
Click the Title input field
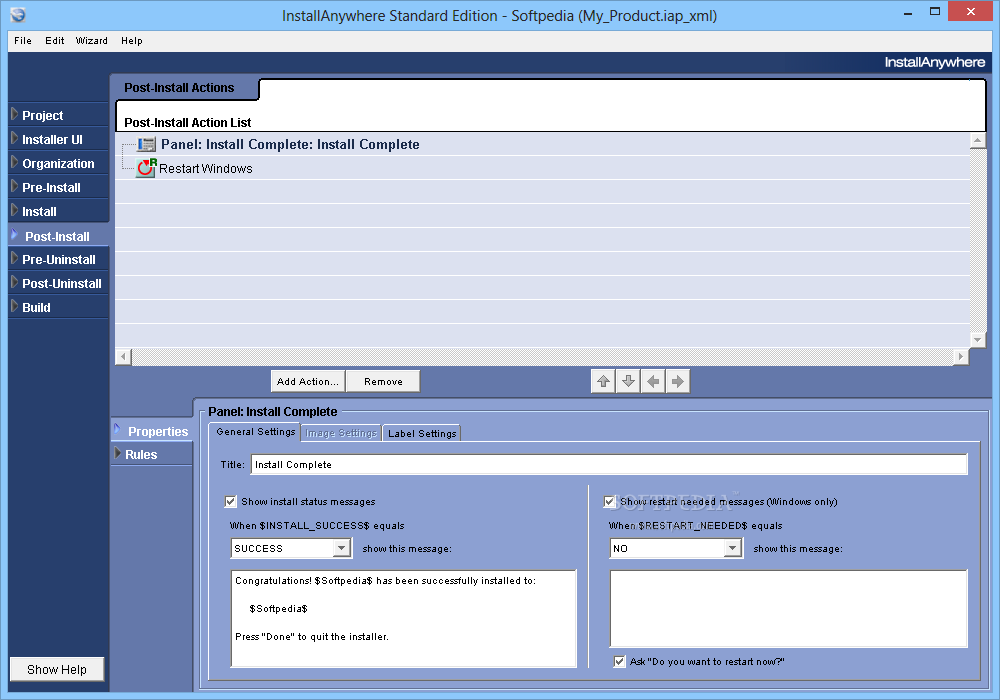point(609,465)
